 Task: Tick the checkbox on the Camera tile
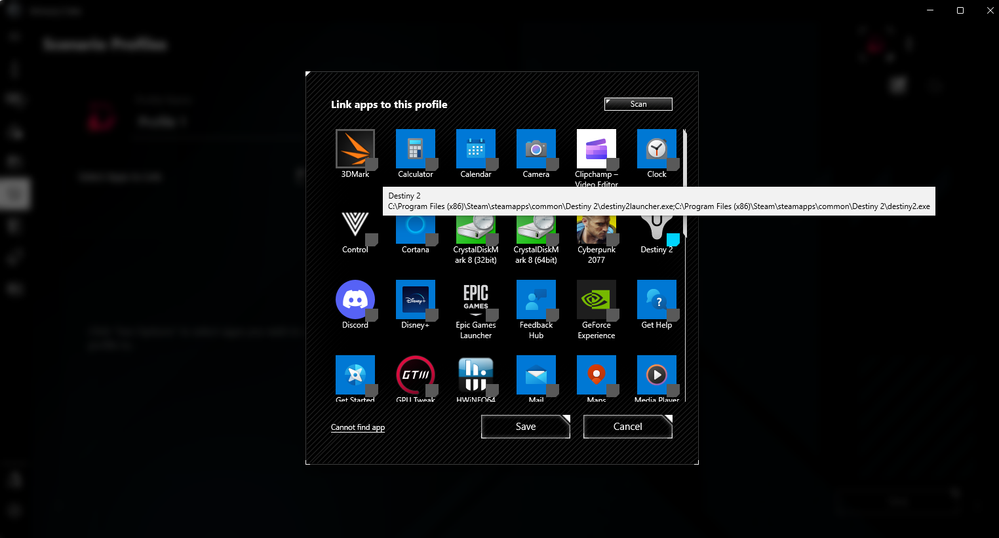click(x=552, y=164)
